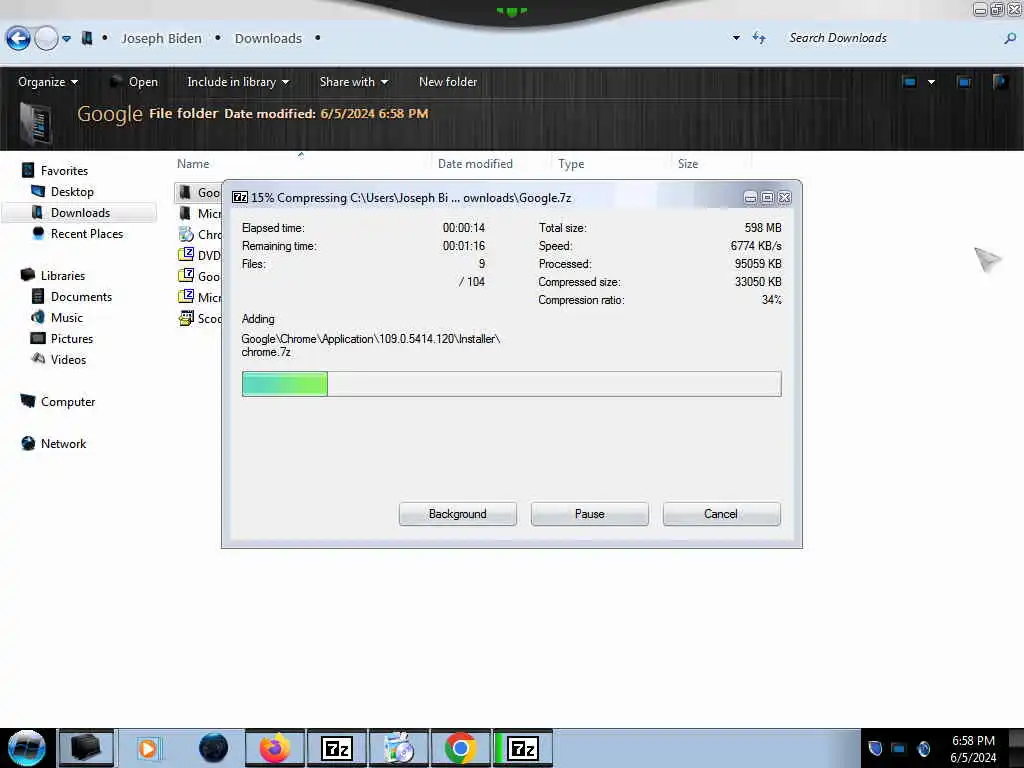Click the chrome.7z path under Adding
The height and width of the screenshot is (768, 1024).
click(x=370, y=345)
